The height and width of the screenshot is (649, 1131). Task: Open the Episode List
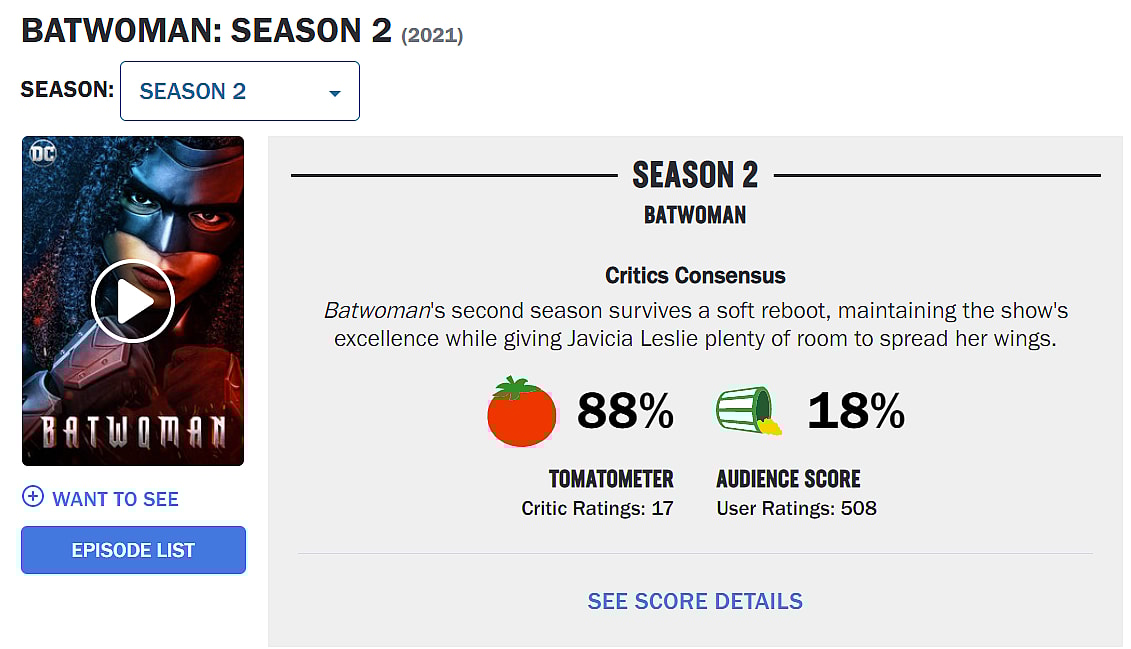pyautogui.click(x=133, y=550)
